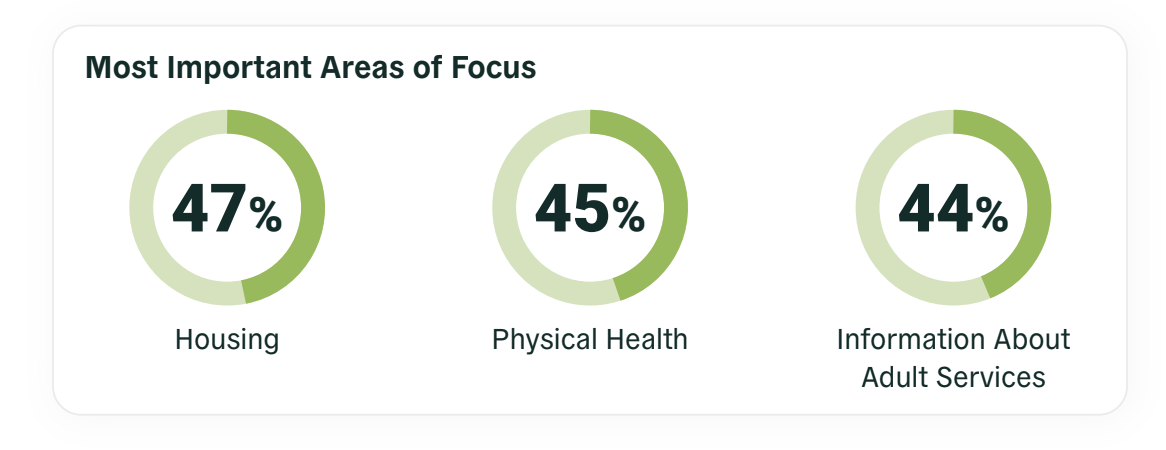The width and height of the screenshot is (1166, 450).
Task: Click the Housing donut chart
Action: click(227, 208)
